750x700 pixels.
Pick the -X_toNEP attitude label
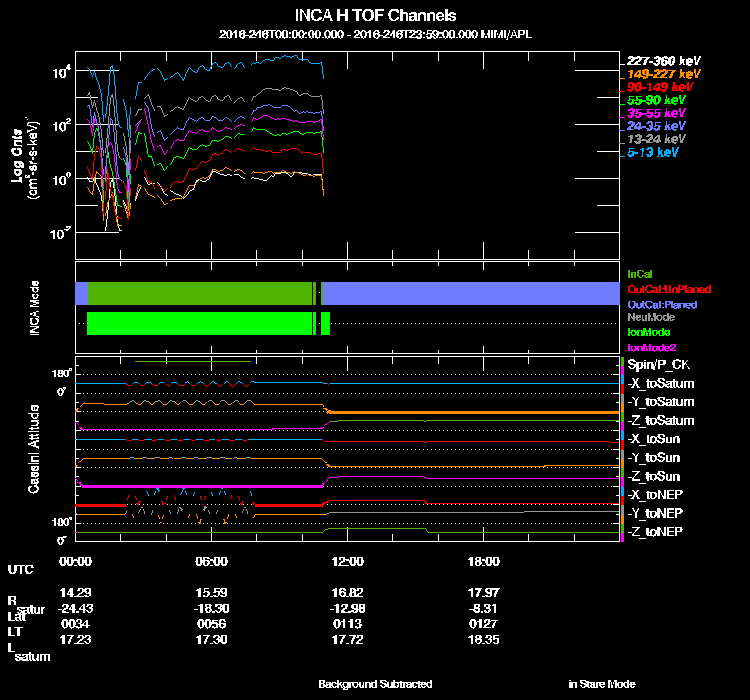tap(655, 495)
